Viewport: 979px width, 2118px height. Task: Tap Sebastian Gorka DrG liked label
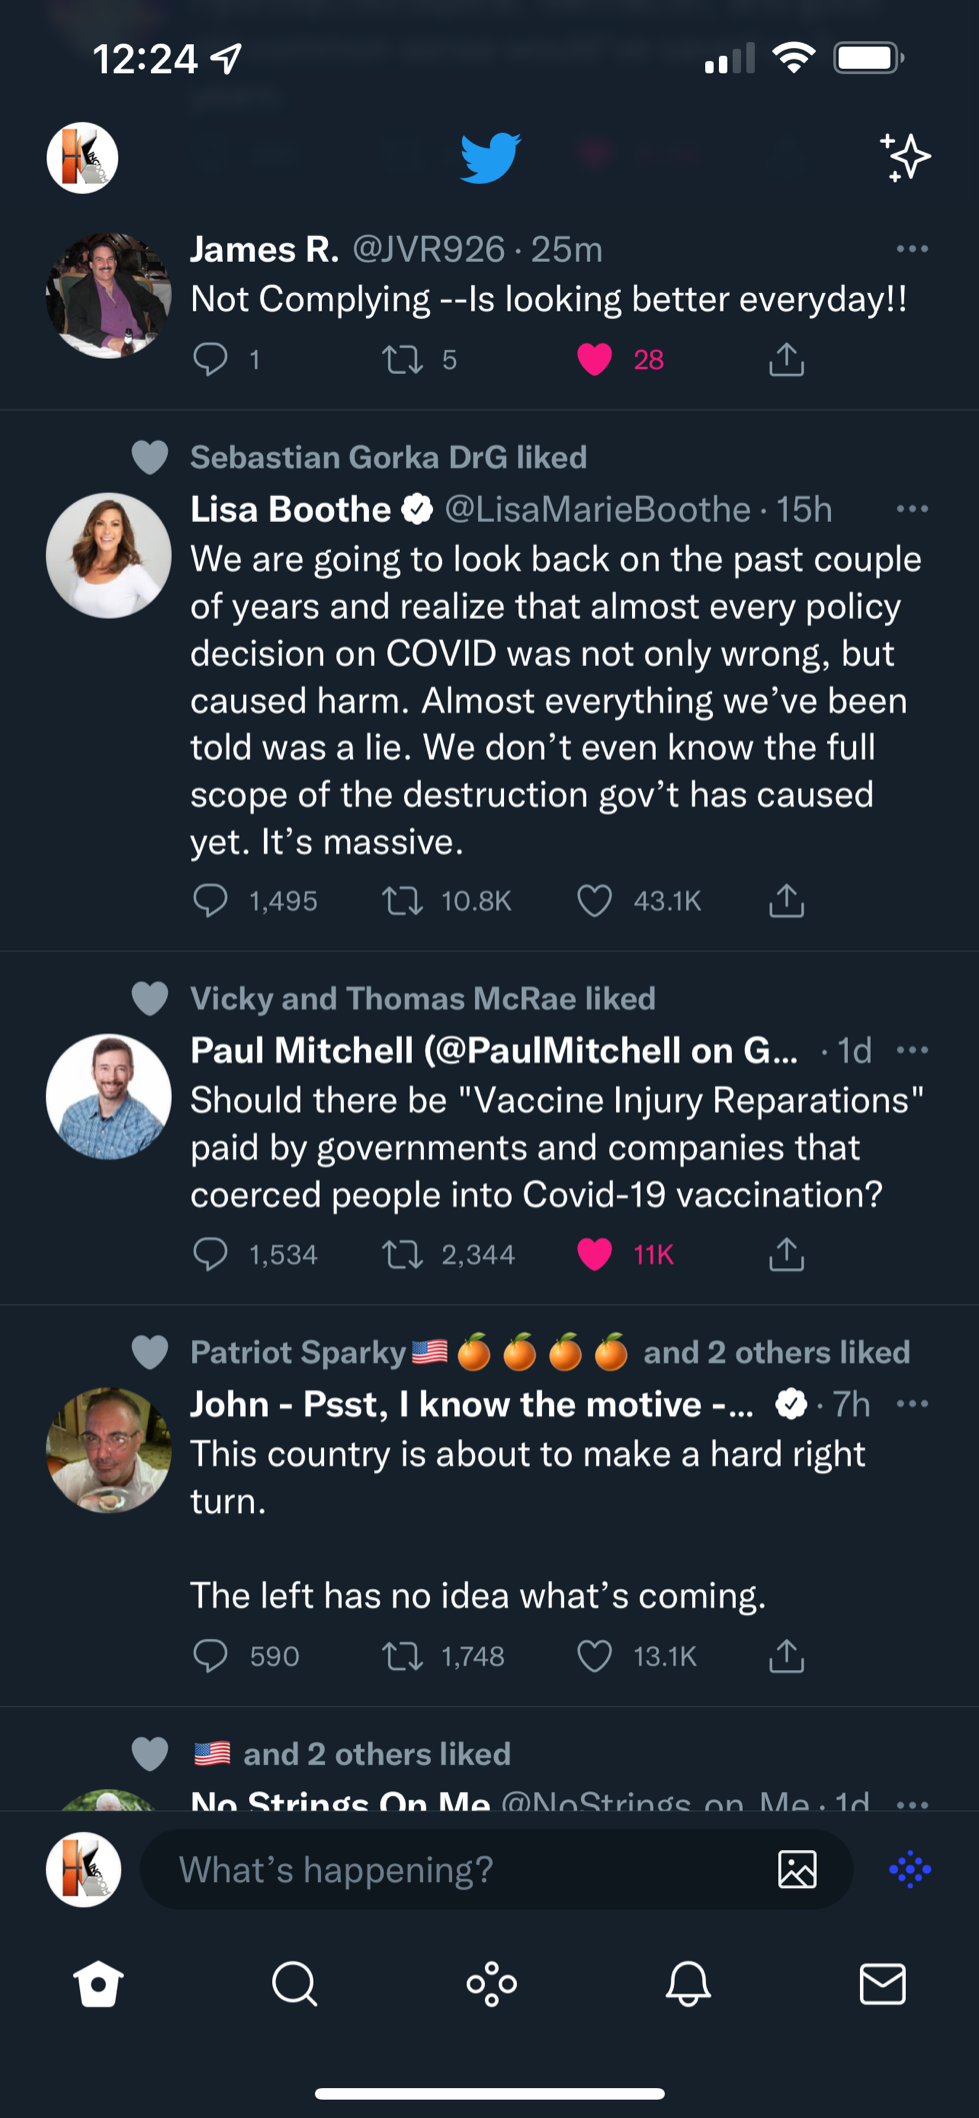(x=388, y=458)
